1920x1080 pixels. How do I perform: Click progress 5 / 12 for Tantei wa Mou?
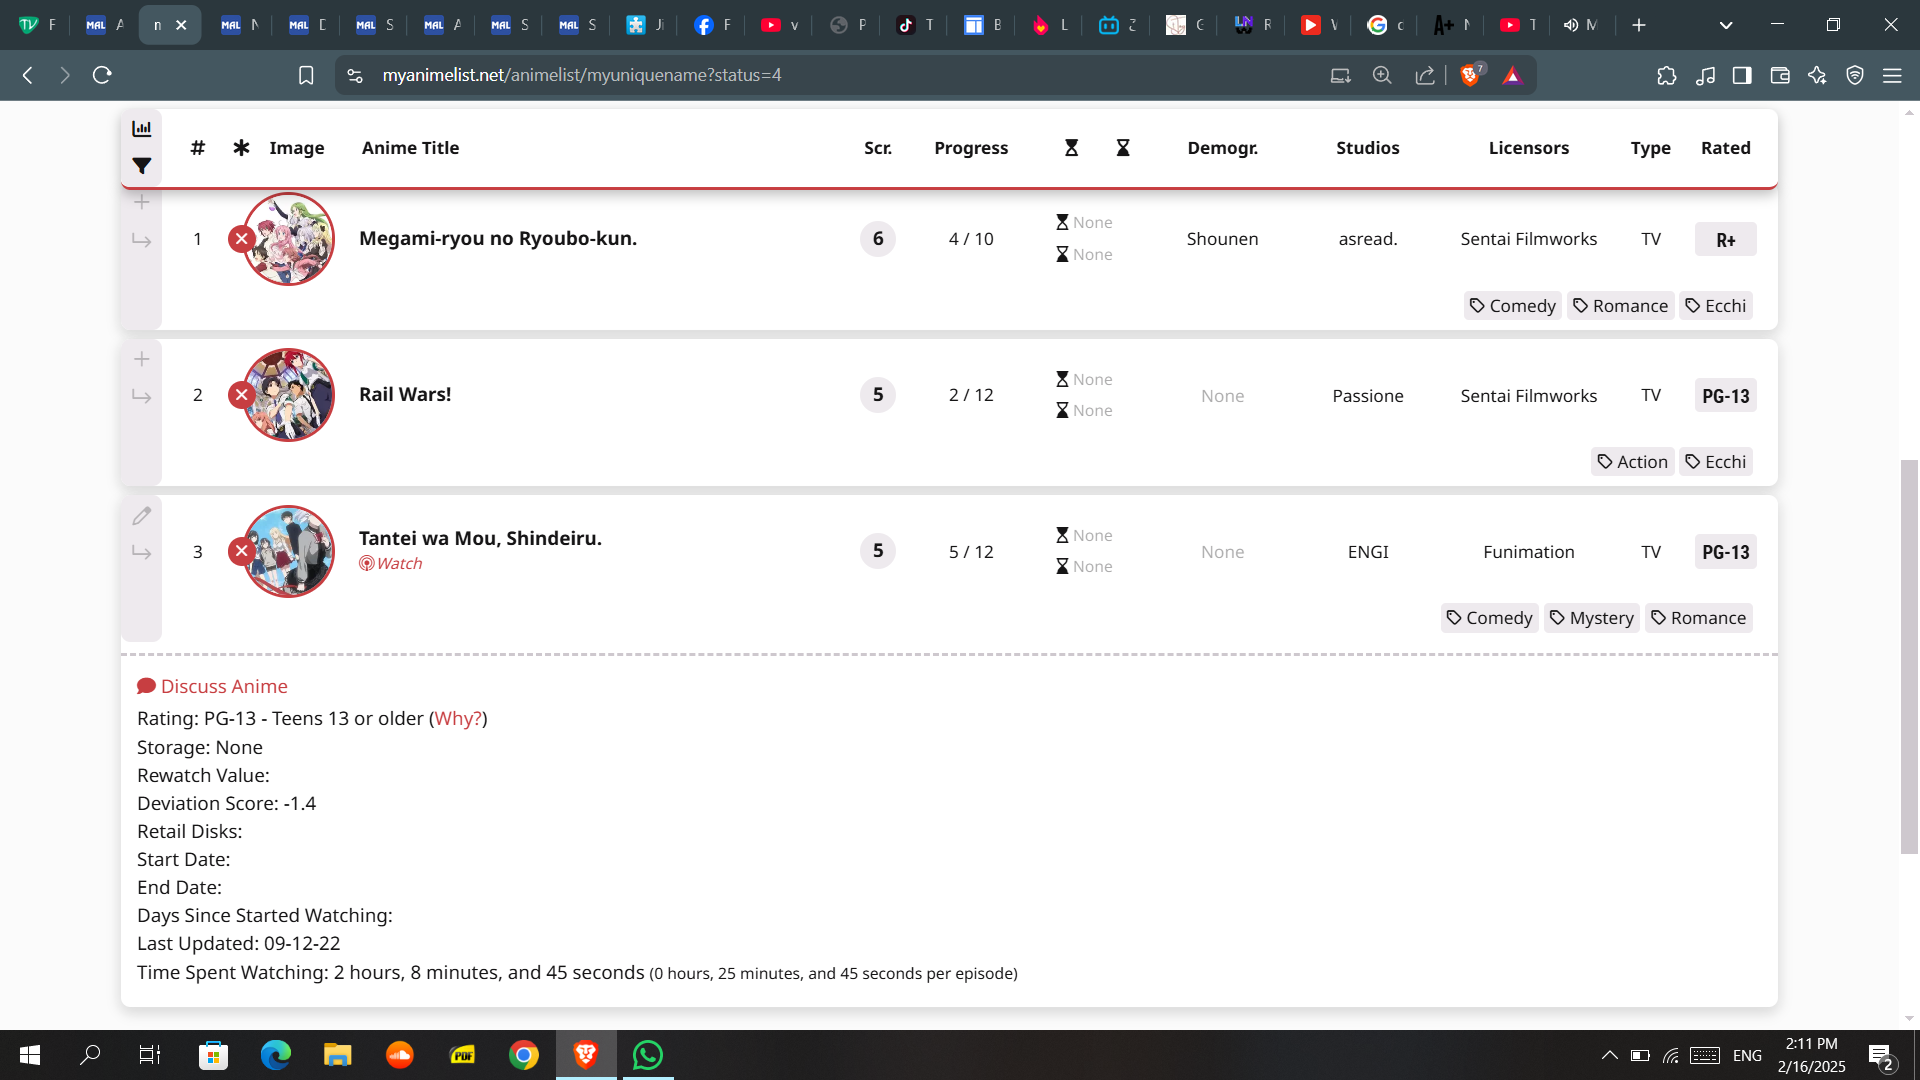971,552
